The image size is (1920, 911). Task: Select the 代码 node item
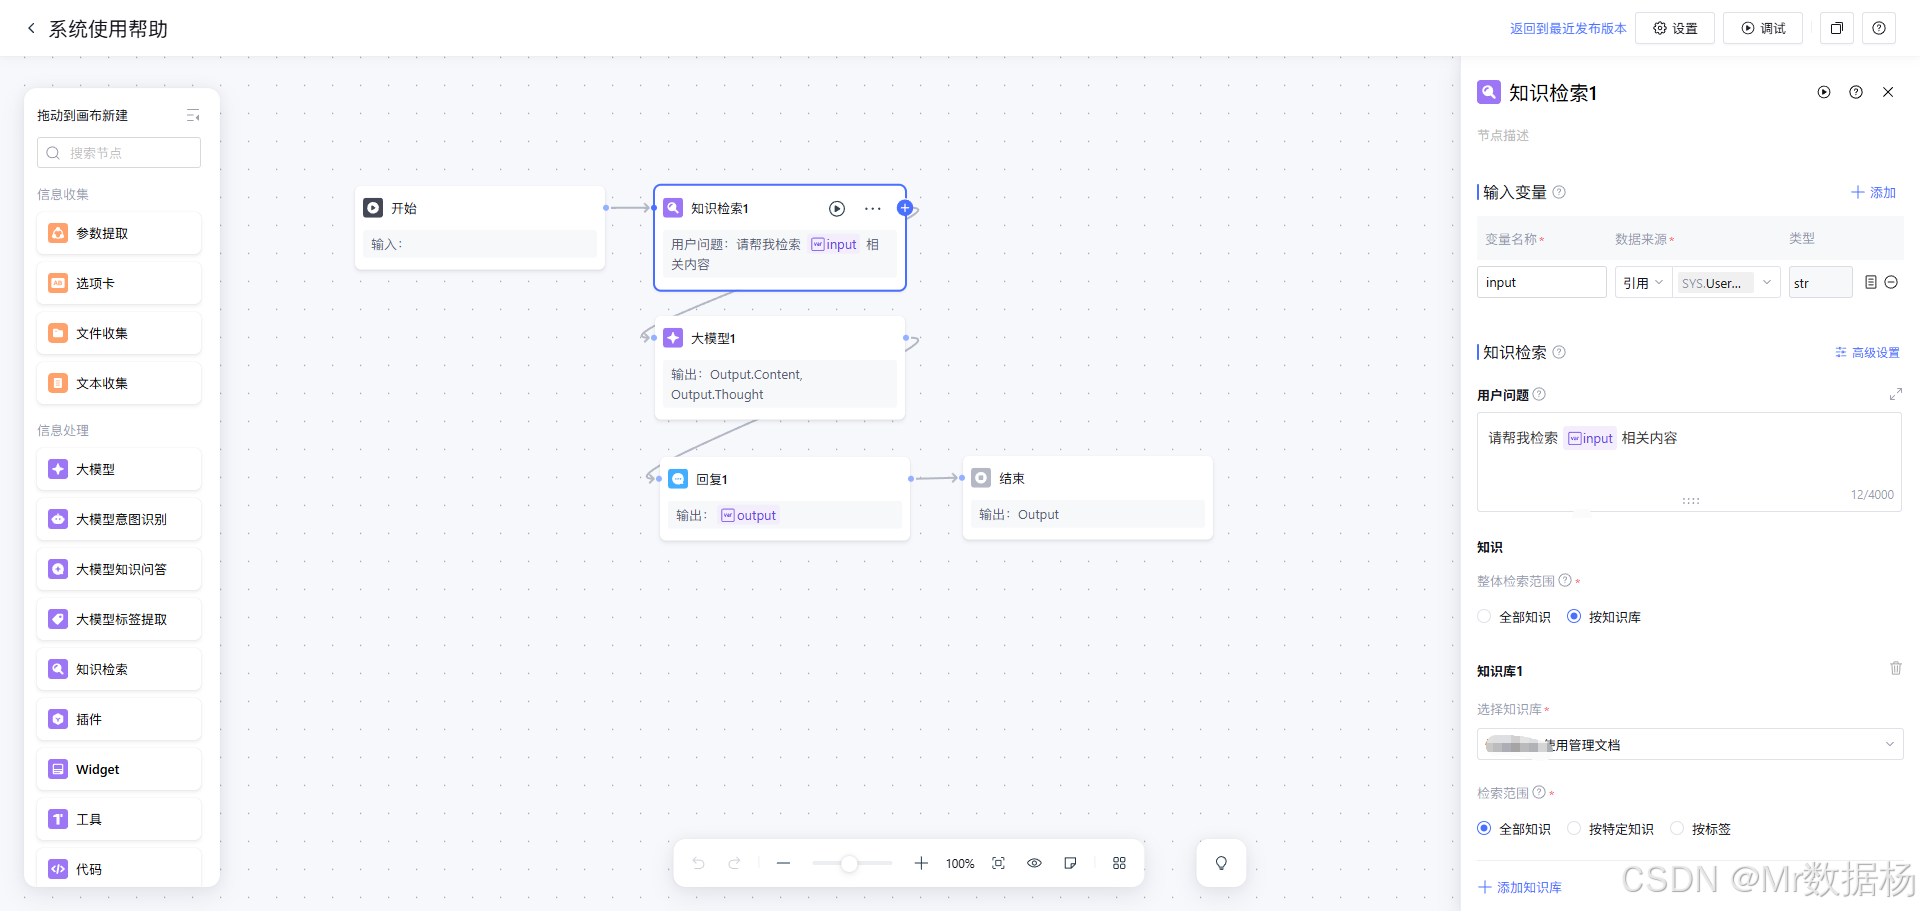(x=119, y=867)
